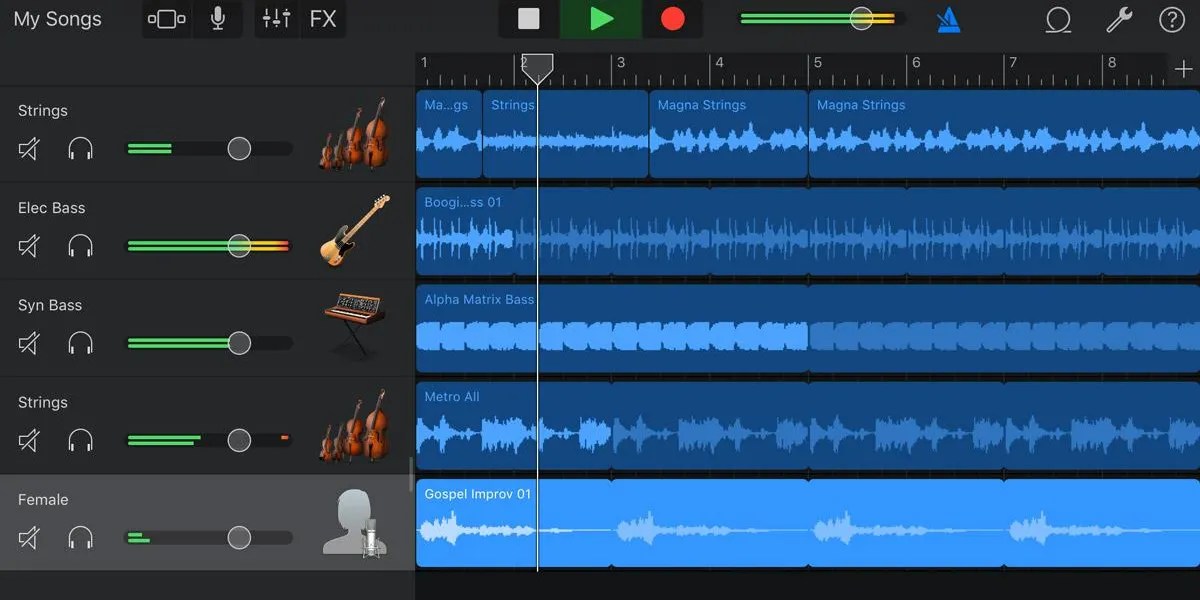Viewport: 1200px width, 600px height.
Task: Stop playback with the square button
Action: click(529, 19)
